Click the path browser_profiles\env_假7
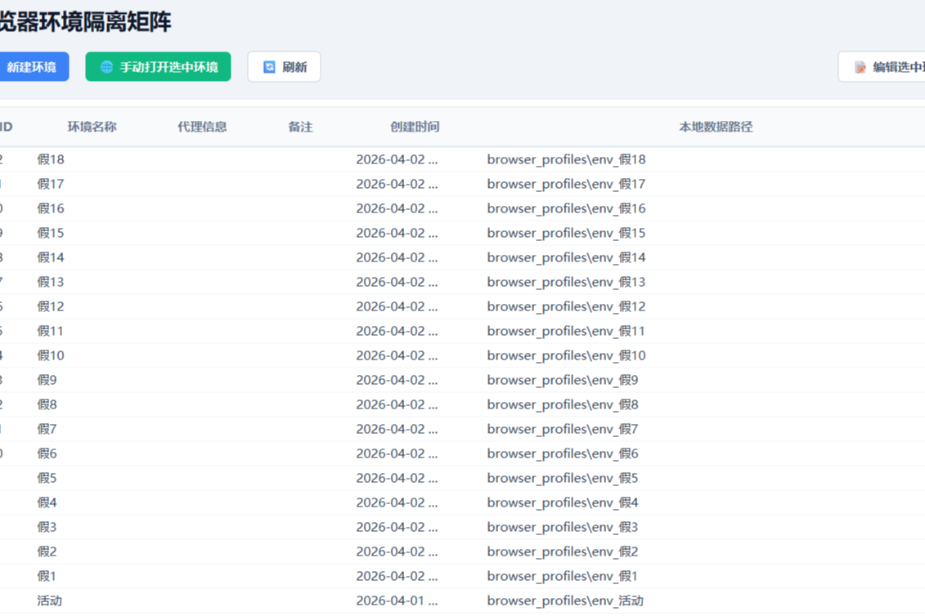925x616 pixels. (563, 429)
